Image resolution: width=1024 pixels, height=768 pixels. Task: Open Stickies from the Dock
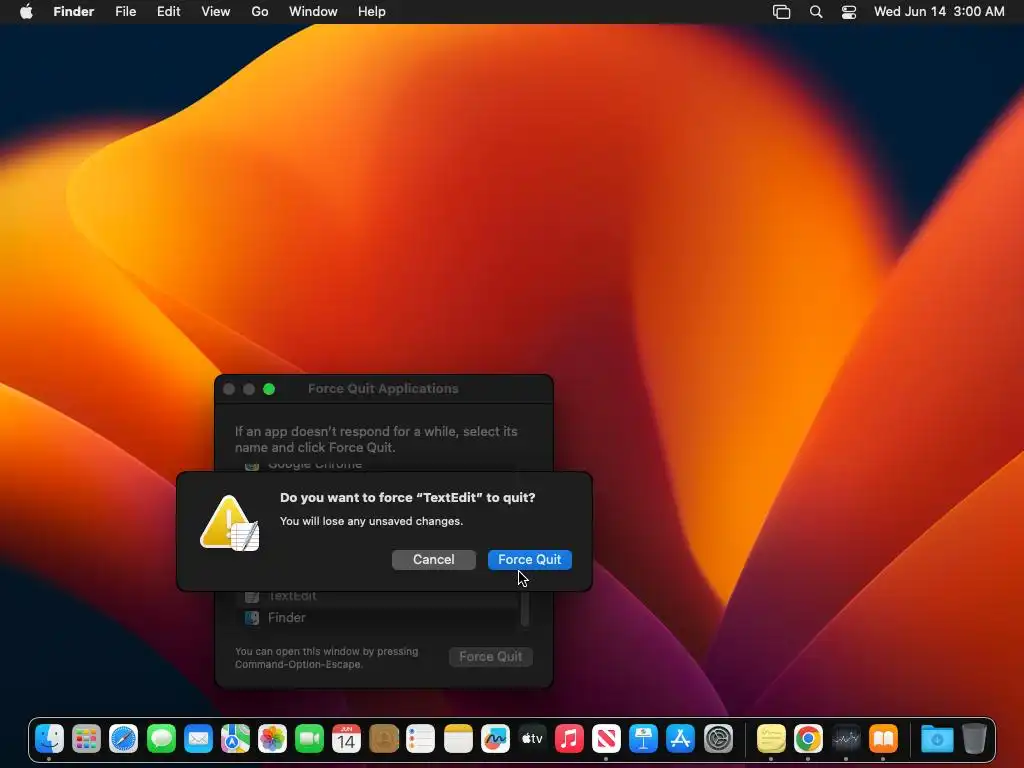[771, 739]
